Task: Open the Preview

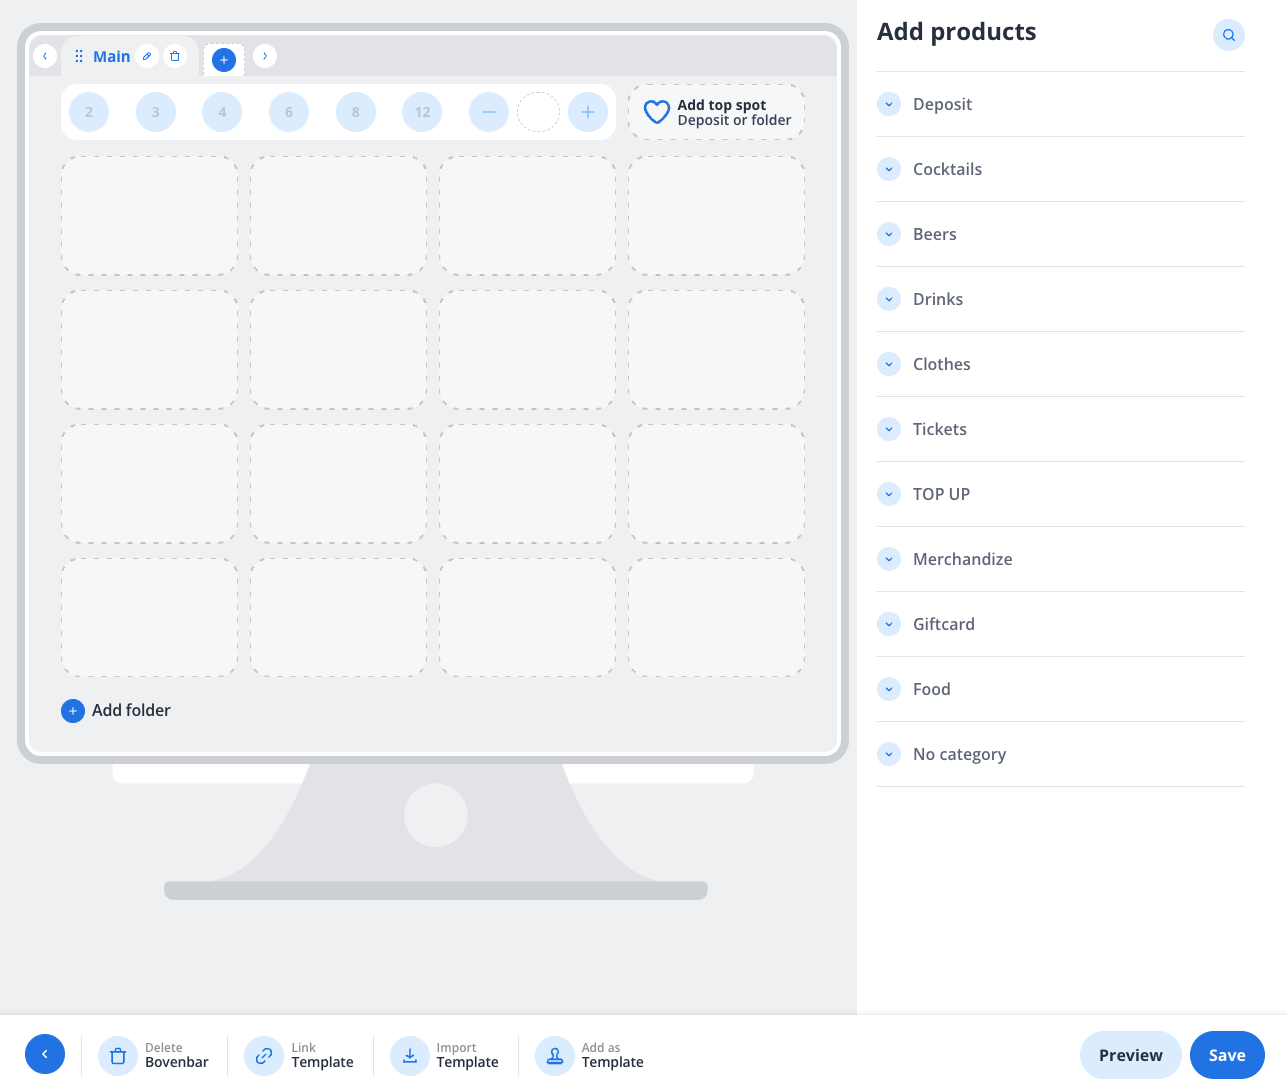Action: (1130, 1055)
